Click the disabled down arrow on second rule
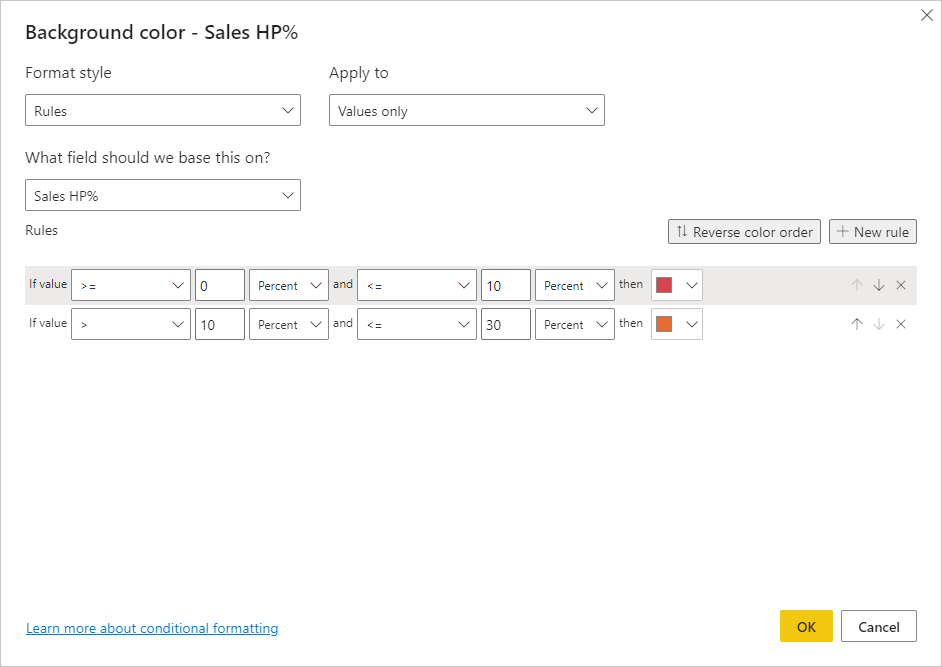This screenshot has height=667, width=942. [x=879, y=324]
